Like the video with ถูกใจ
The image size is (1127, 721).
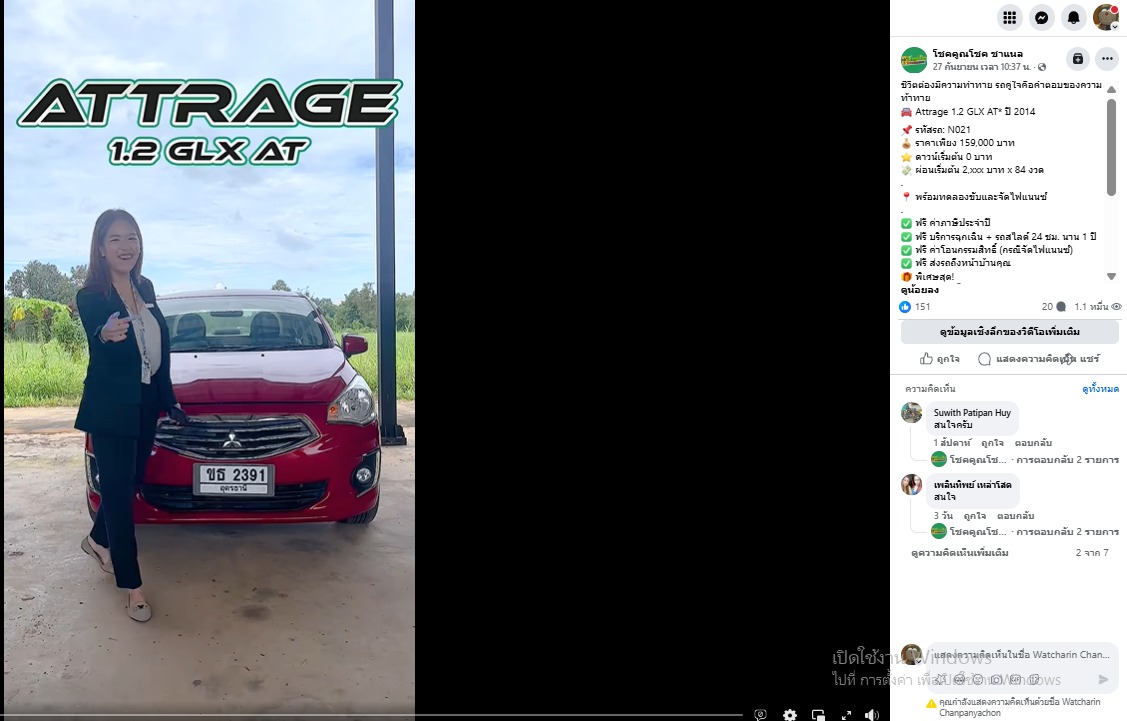pos(939,358)
